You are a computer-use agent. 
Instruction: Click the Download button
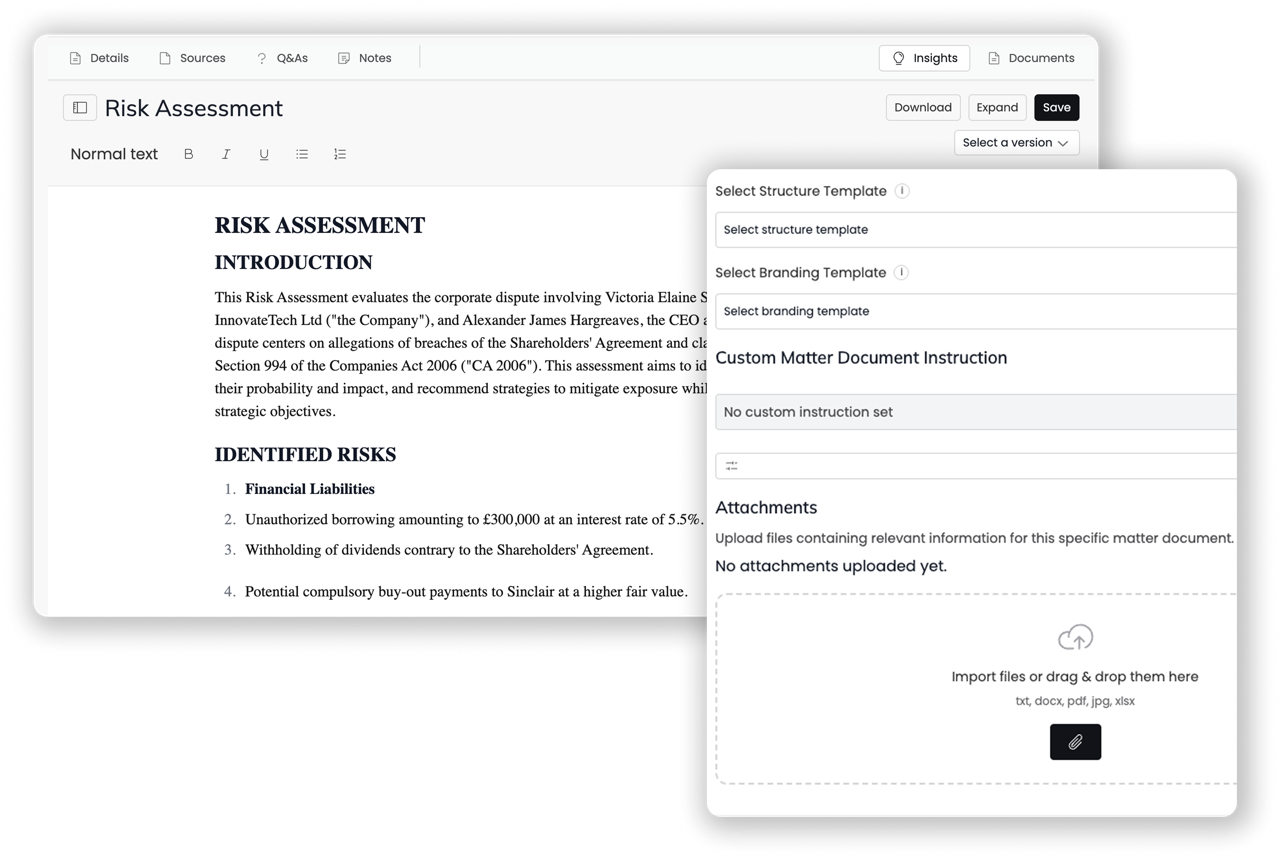[x=922, y=108]
